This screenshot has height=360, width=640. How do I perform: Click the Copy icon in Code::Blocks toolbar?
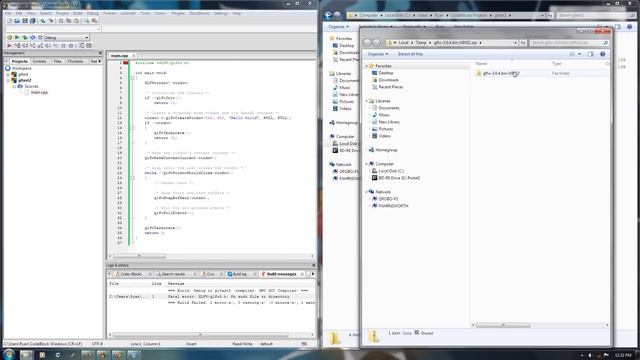pyautogui.click(x=68, y=21)
